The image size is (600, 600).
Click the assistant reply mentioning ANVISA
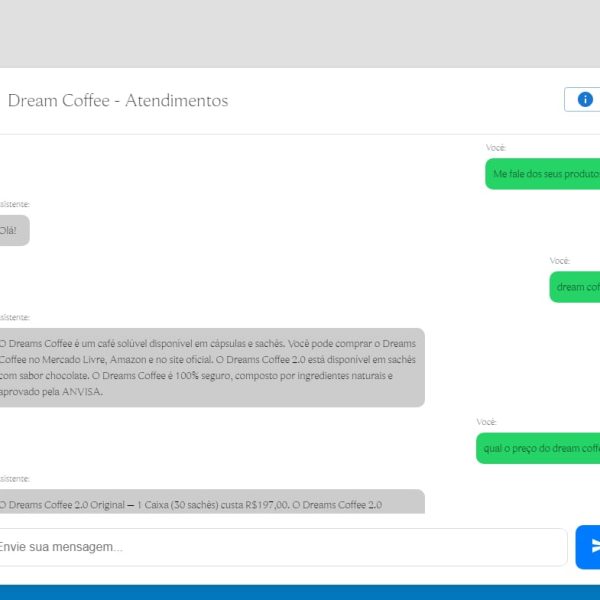click(212, 367)
